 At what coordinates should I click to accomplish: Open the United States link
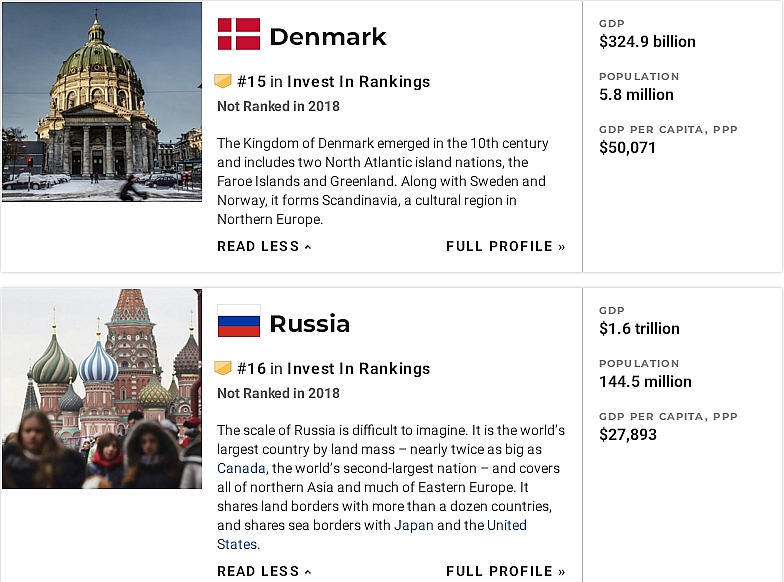pos(506,525)
